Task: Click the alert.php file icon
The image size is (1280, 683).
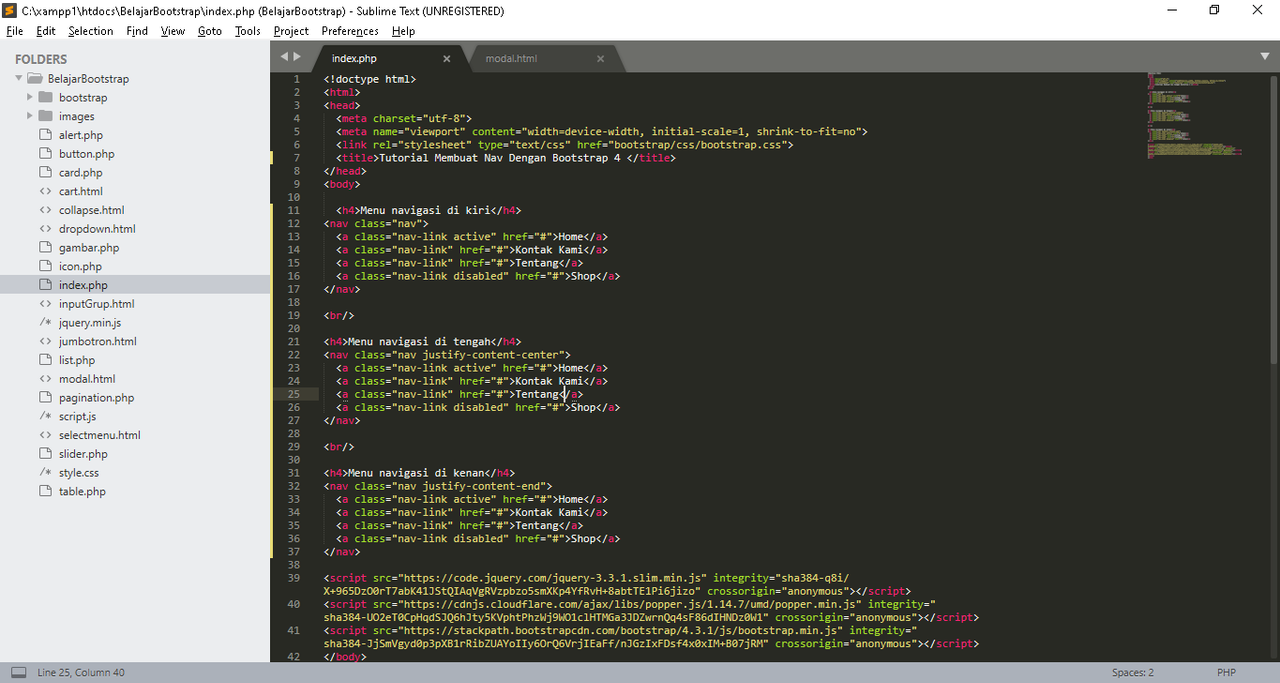Action: click(45, 135)
